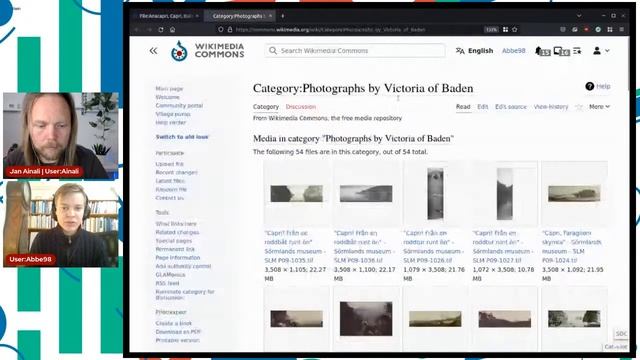This screenshot has width=640, height=360.
Task: Open the Help link with question icon
Action: click(598, 86)
